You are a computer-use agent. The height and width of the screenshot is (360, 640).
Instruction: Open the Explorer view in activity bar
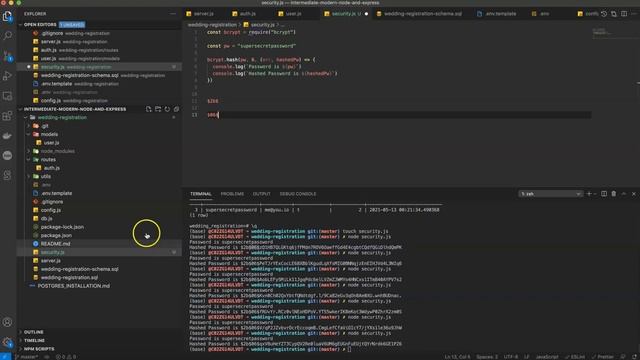click(x=7, y=16)
